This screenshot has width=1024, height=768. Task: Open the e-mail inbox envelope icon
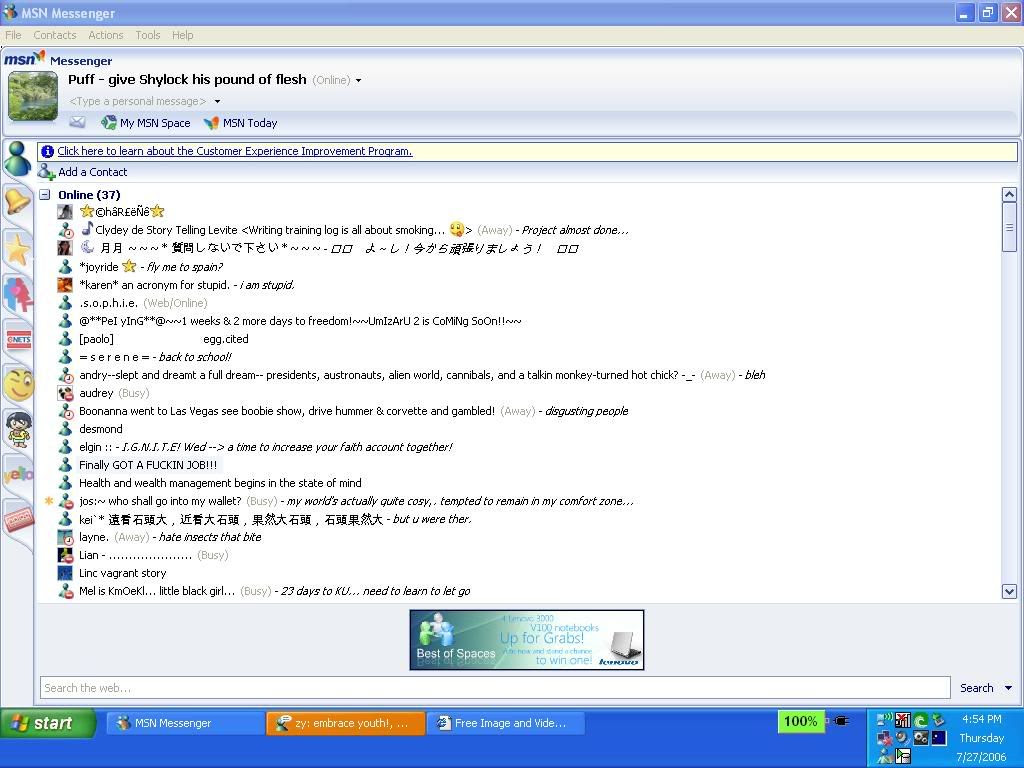[77, 122]
